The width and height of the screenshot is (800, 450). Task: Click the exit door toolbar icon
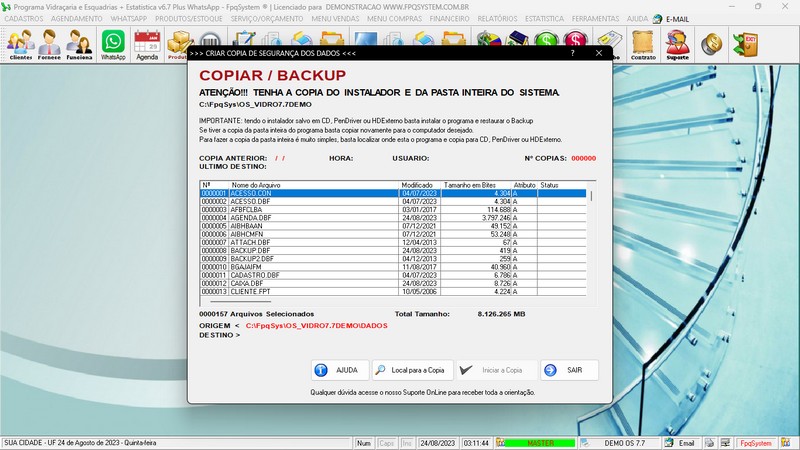pos(745,44)
